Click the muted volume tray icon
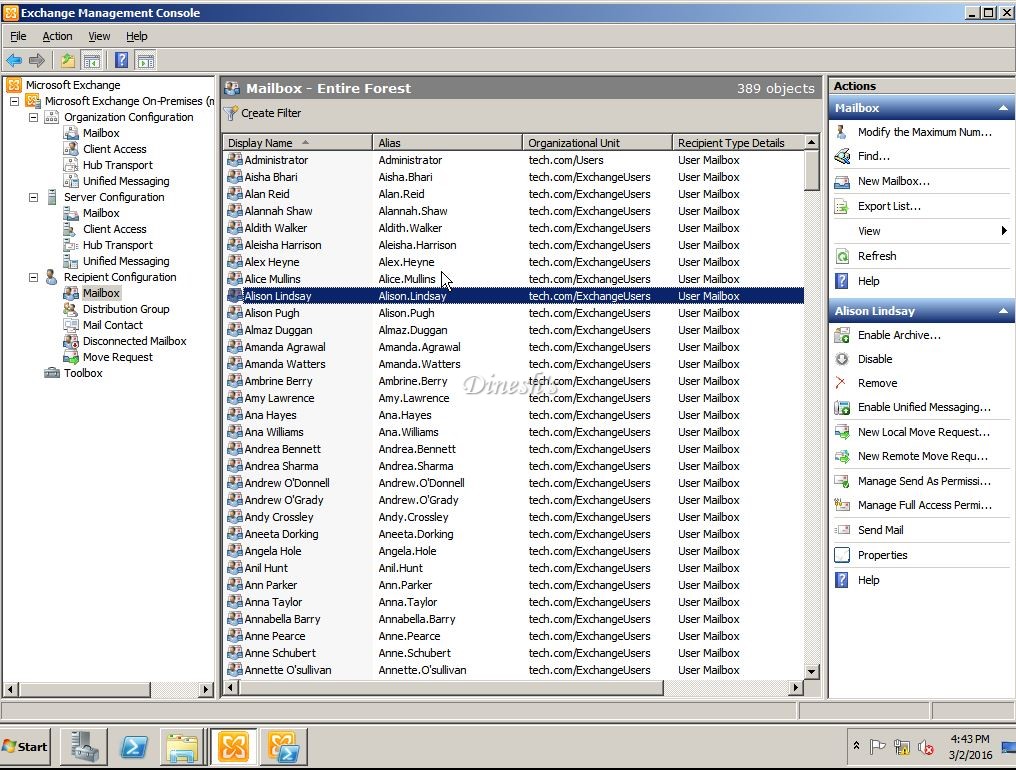 [926, 747]
